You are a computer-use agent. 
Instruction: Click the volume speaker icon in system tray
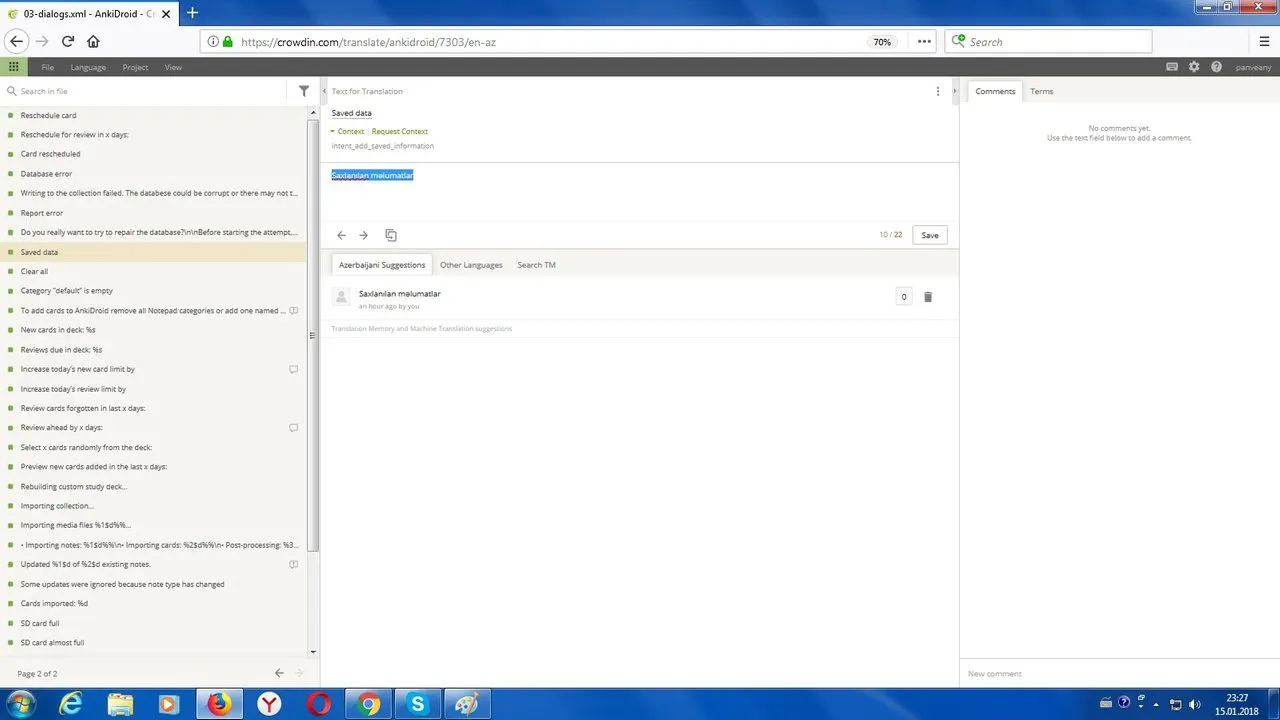(x=1194, y=704)
